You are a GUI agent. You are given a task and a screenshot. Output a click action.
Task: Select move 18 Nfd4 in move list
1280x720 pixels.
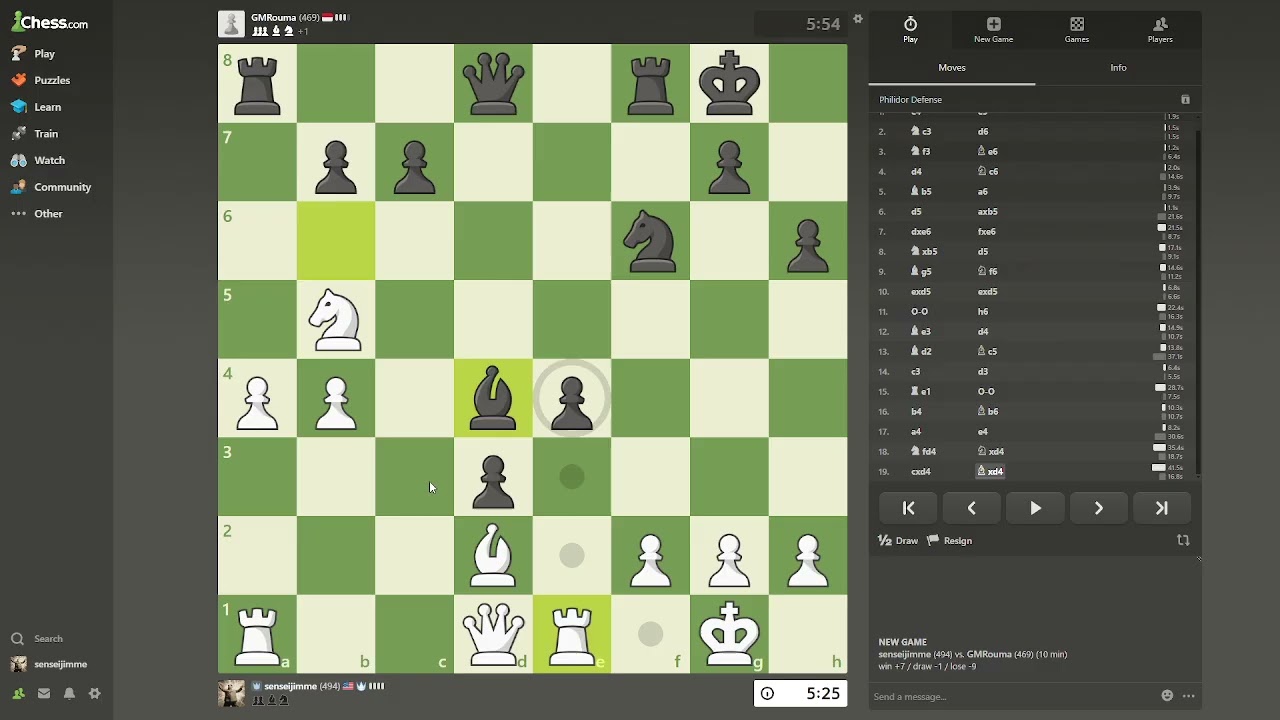(922, 451)
